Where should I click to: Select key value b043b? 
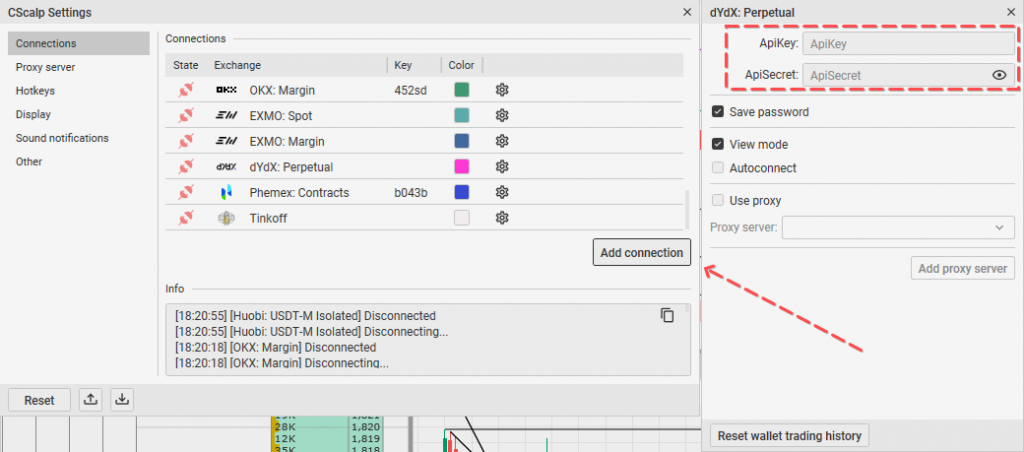click(x=411, y=193)
